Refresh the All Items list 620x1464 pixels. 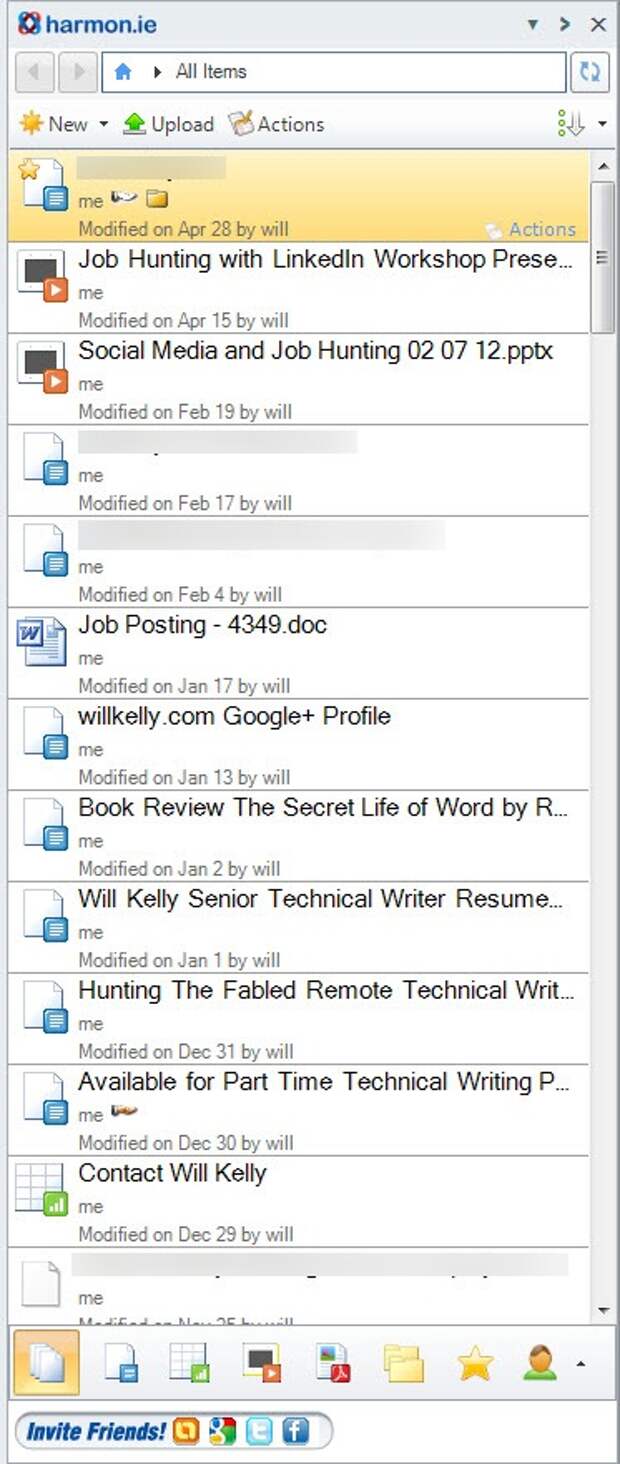pyautogui.click(x=590, y=72)
